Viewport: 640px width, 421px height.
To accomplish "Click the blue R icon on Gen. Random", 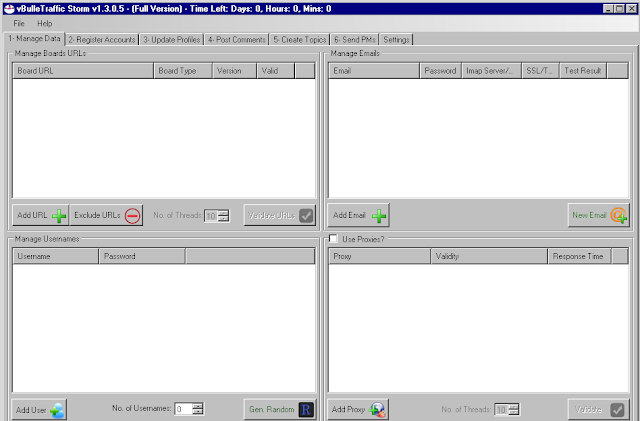I will click(x=306, y=409).
